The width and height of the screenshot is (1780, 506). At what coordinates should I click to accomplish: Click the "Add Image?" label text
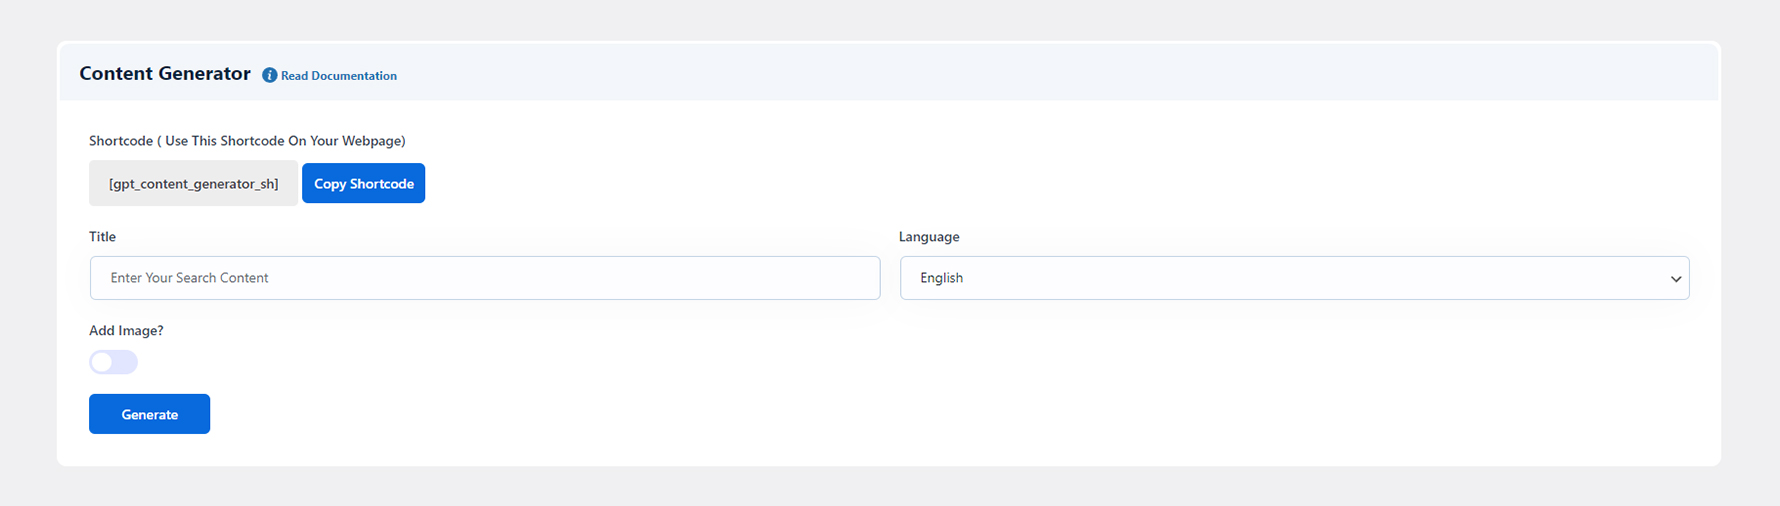click(x=126, y=331)
